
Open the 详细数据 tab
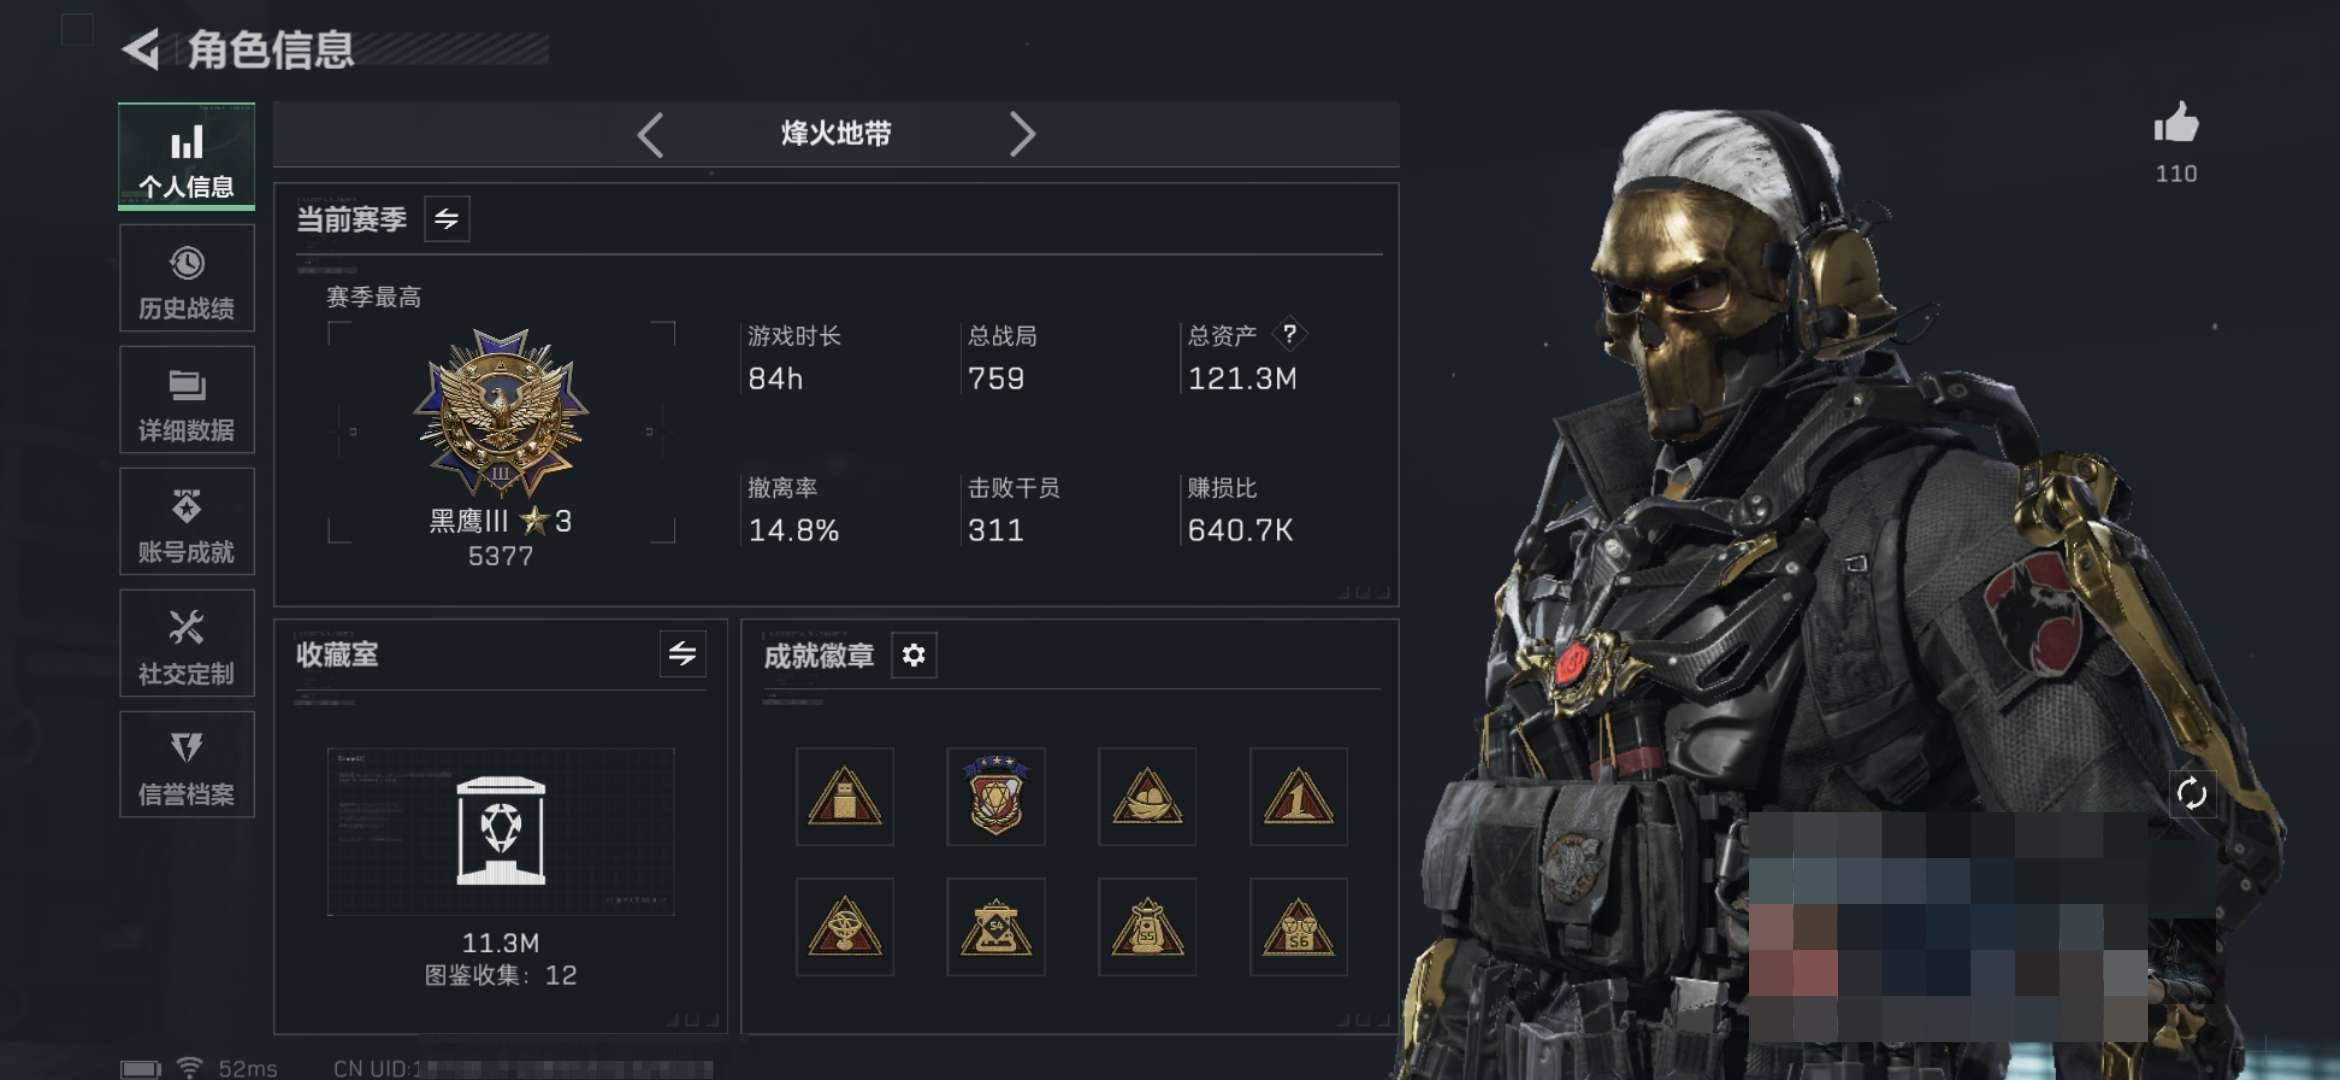pyautogui.click(x=187, y=400)
